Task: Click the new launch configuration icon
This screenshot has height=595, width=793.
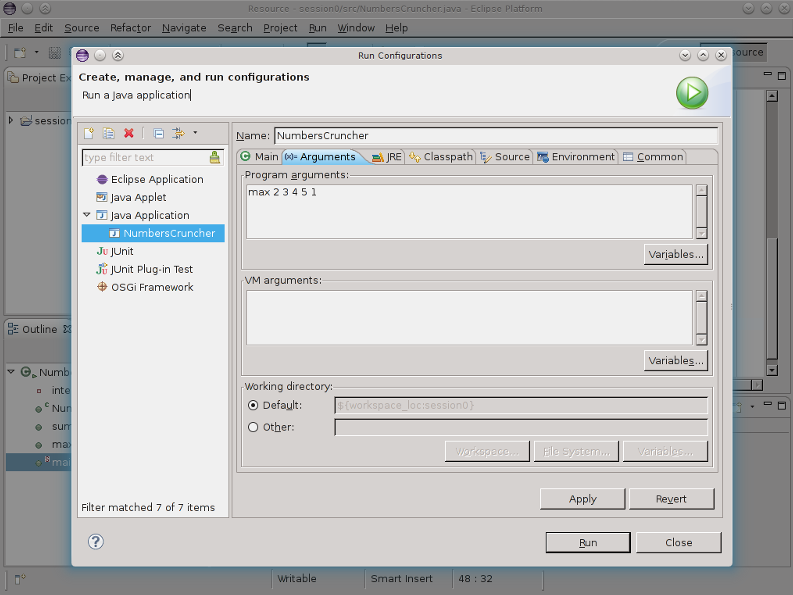Action: (89, 133)
